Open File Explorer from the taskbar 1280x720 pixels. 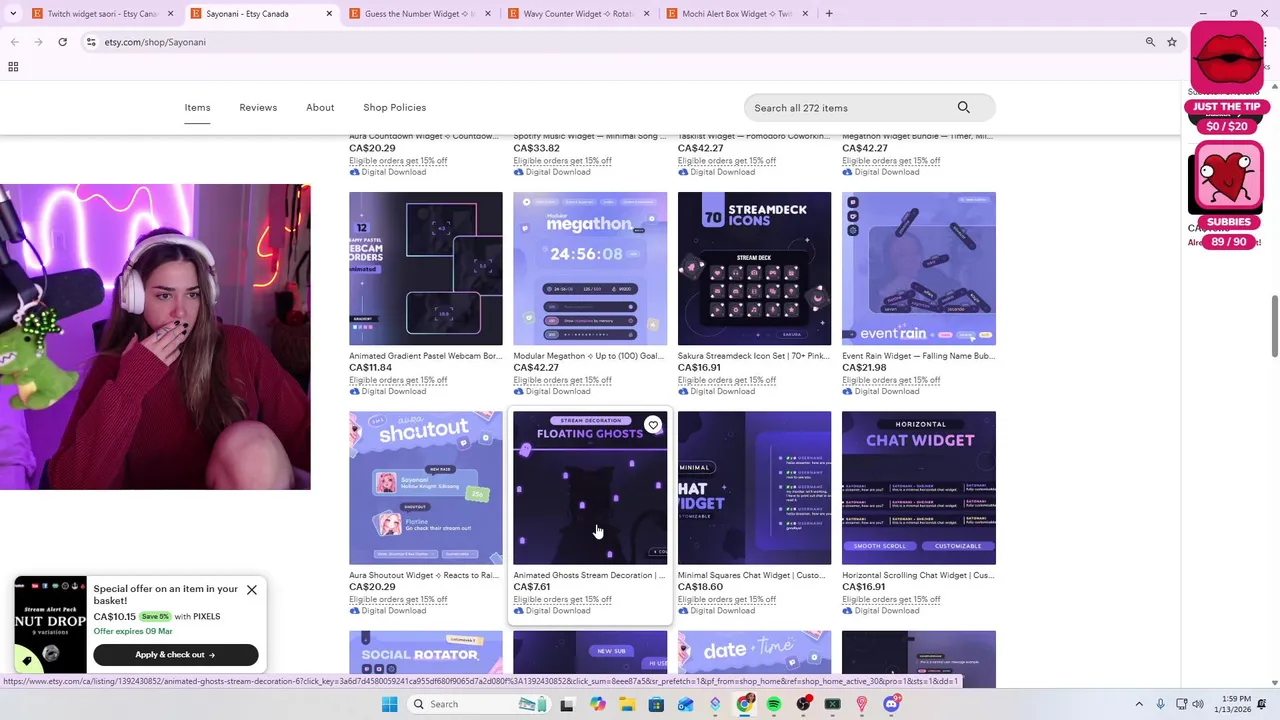(627, 704)
